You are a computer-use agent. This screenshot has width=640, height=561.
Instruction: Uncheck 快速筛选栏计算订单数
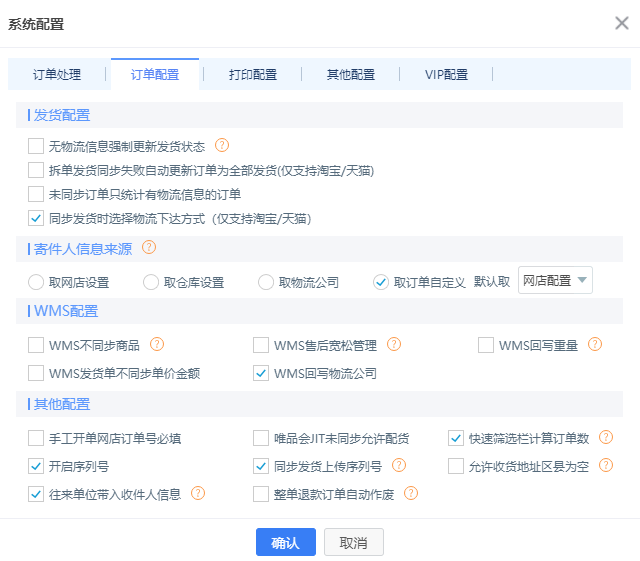coord(456,438)
